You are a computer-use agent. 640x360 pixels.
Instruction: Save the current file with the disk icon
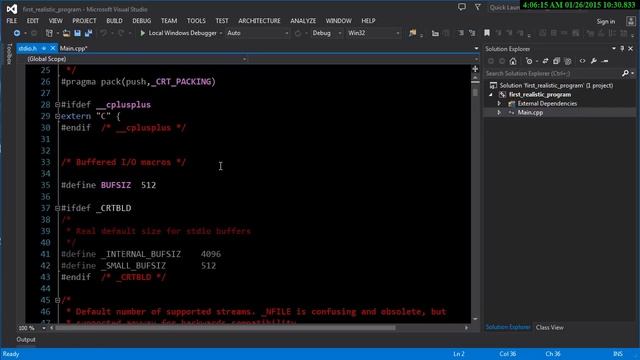click(x=77, y=33)
